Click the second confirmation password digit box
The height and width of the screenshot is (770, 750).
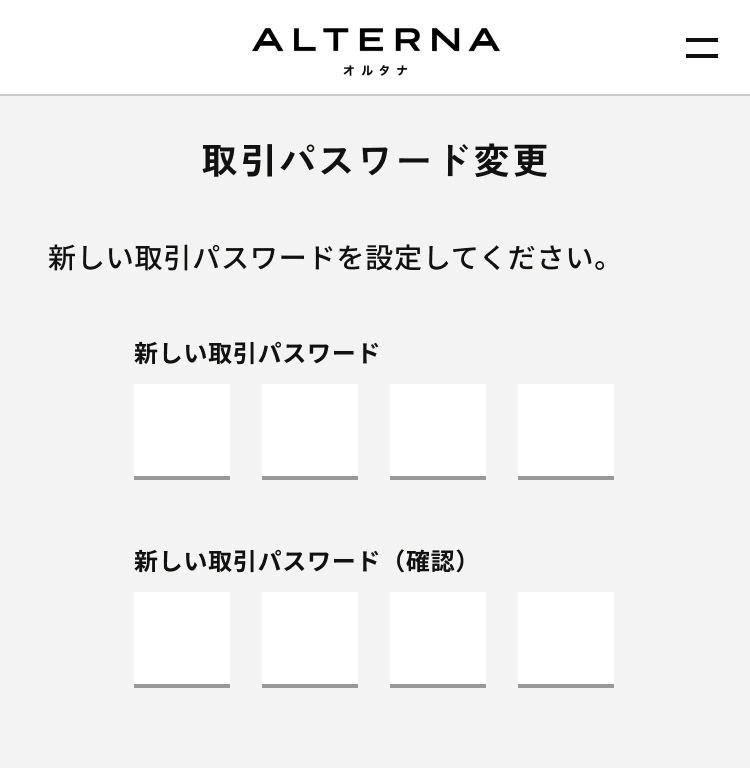pyautogui.click(x=310, y=638)
